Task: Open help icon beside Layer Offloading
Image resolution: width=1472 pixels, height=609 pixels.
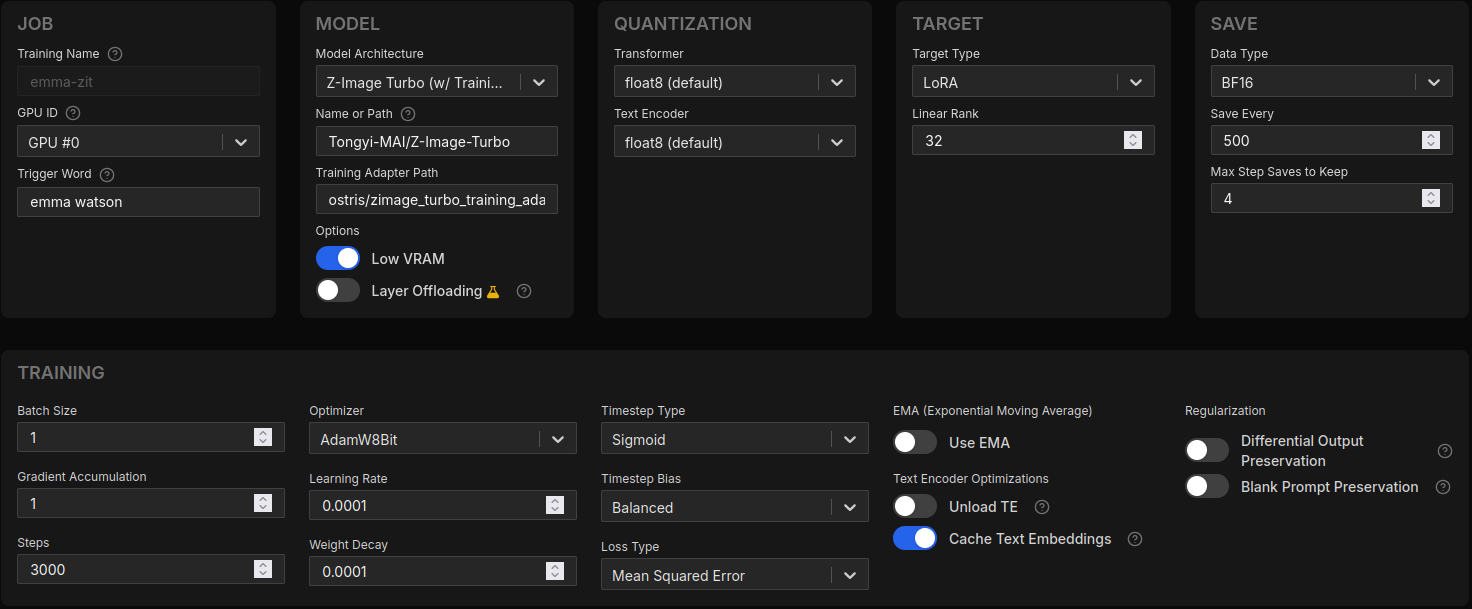Action: tap(524, 291)
